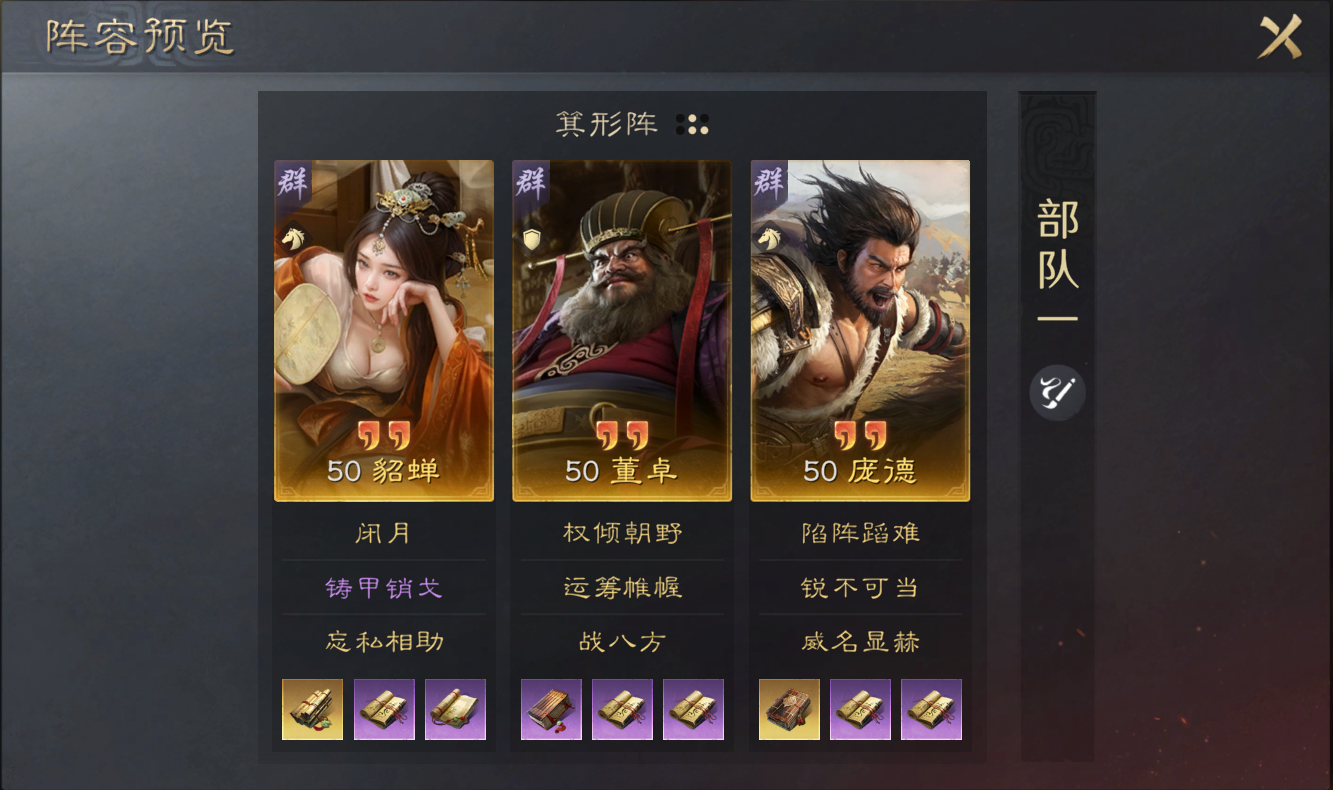Viewport: 1333px width, 790px height.
Task: Select 貂蝉's third purple scroll item
Action: pyautogui.click(x=455, y=709)
